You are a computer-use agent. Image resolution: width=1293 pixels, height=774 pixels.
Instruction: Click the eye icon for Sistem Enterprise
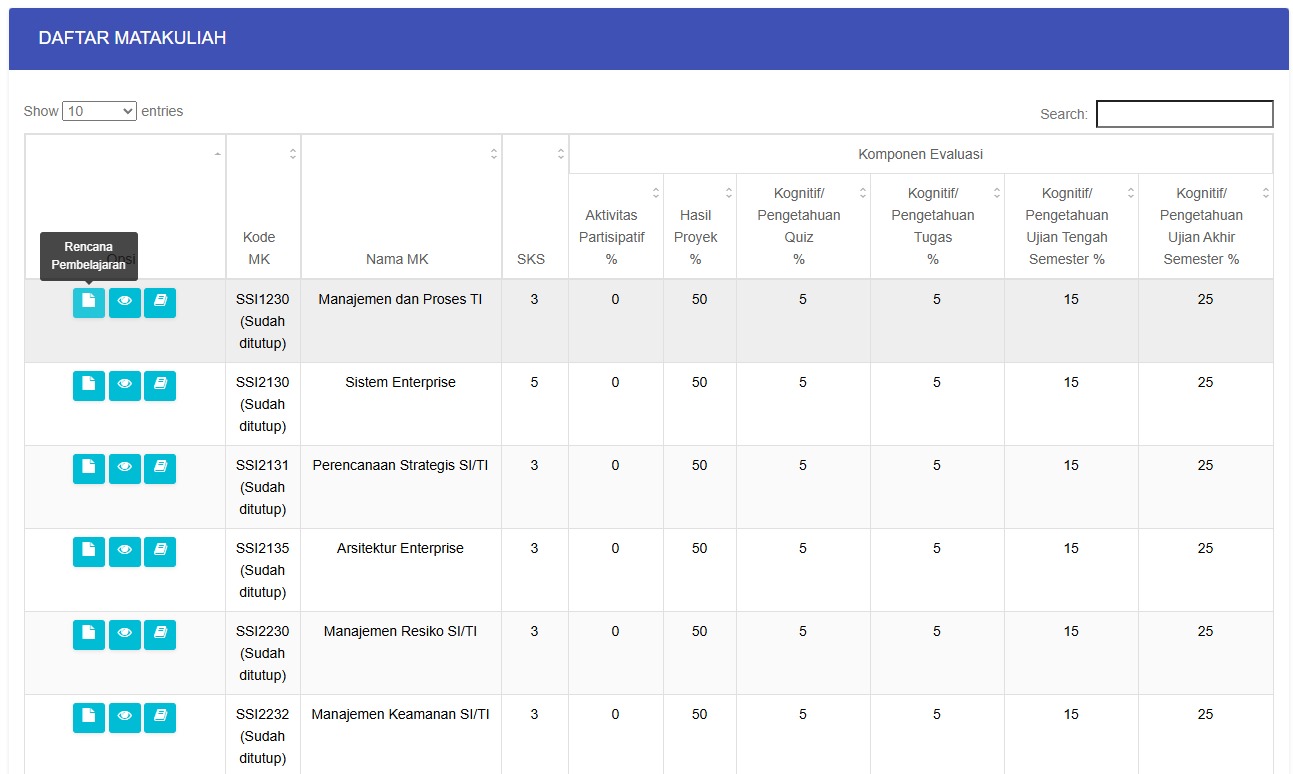[x=125, y=386]
